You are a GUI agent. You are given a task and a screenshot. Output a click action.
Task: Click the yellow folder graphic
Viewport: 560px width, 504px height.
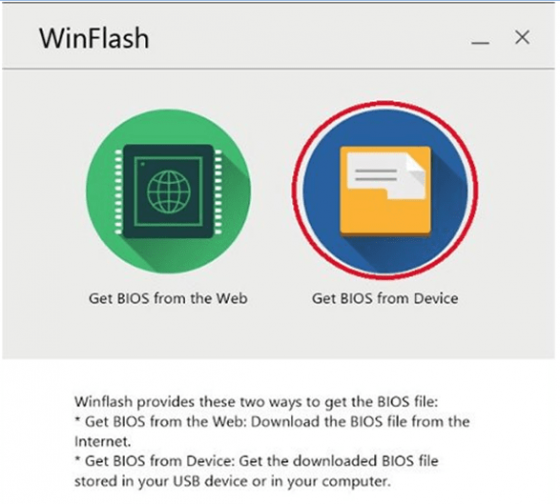385,191
